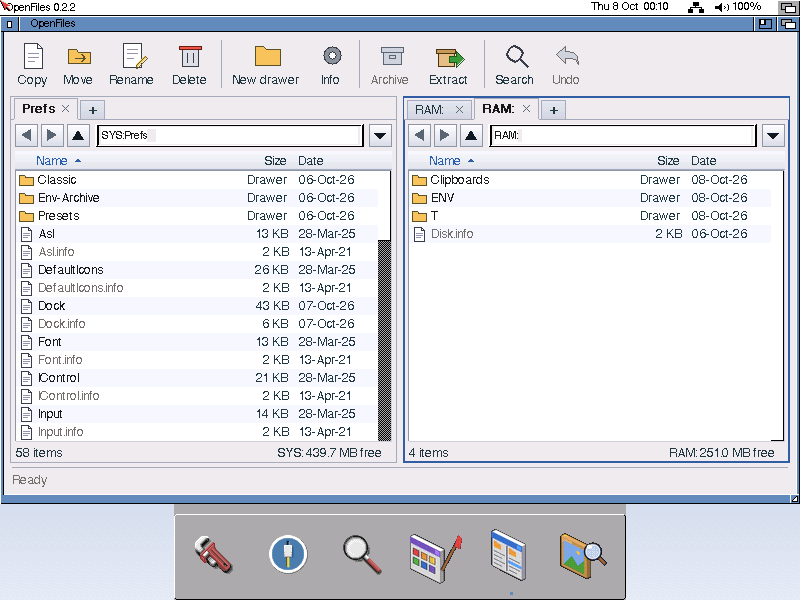The width and height of the screenshot is (800, 600).
Task: Add a new tab in right pane
Action: click(x=554, y=110)
